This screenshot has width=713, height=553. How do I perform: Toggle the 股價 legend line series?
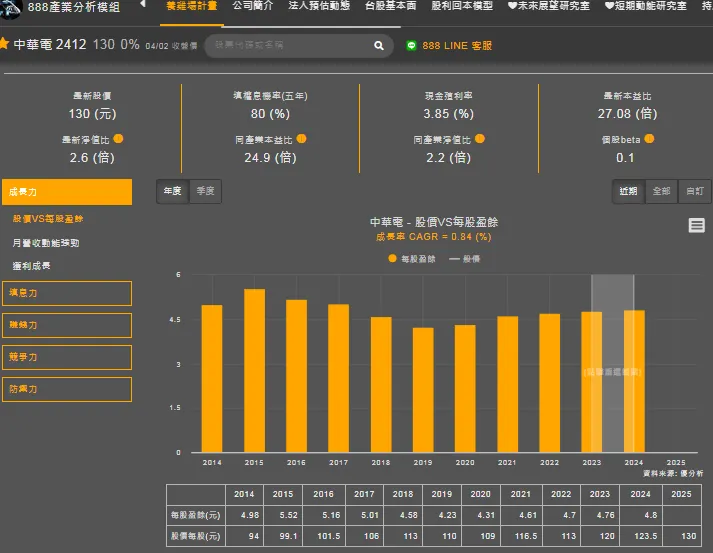point(465,259)
